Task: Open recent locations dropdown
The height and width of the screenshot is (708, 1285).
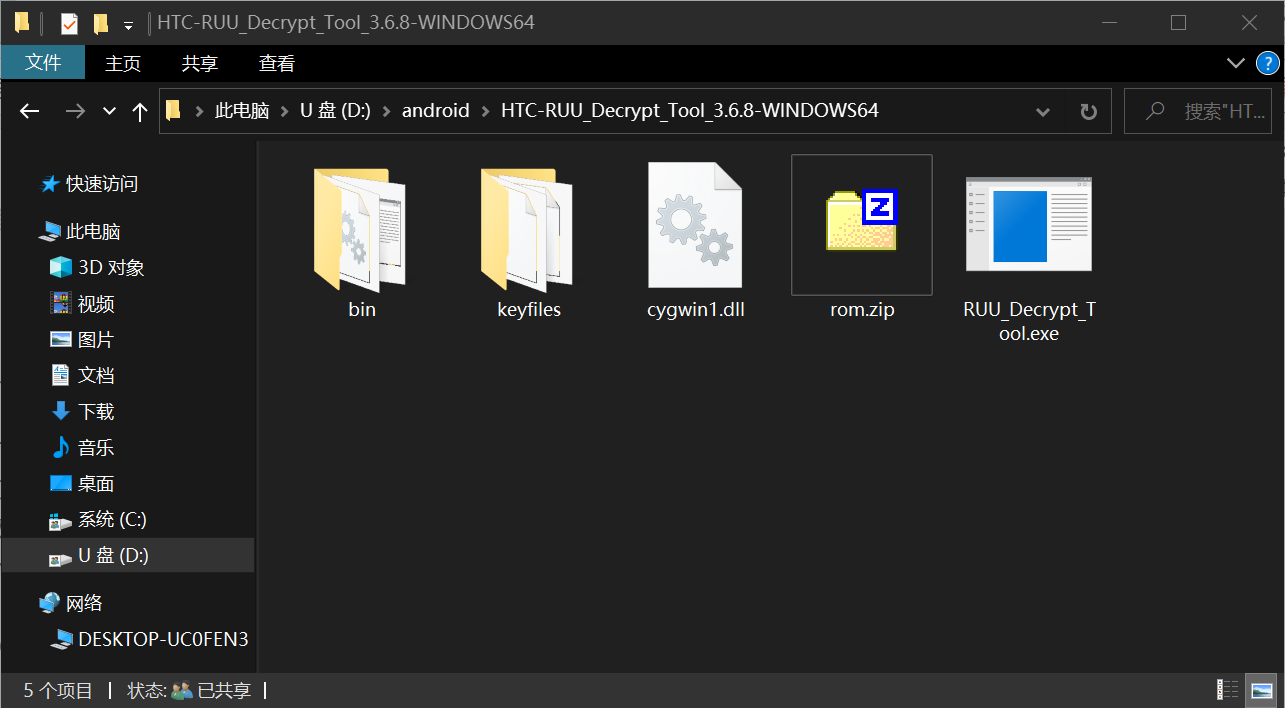Action: (x=110, y=111)
